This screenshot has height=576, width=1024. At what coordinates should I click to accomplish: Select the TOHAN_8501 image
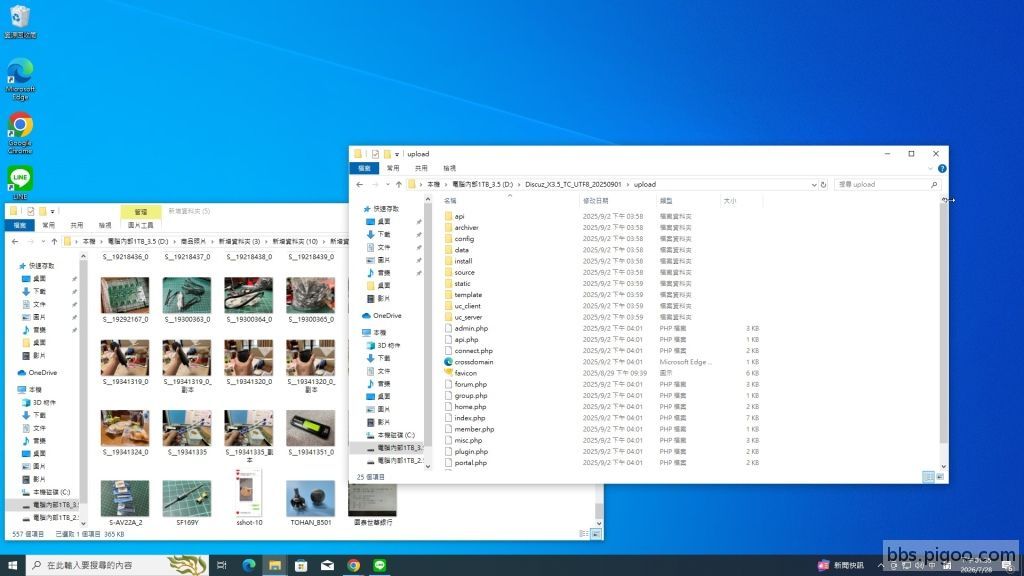tap(310, 503)
